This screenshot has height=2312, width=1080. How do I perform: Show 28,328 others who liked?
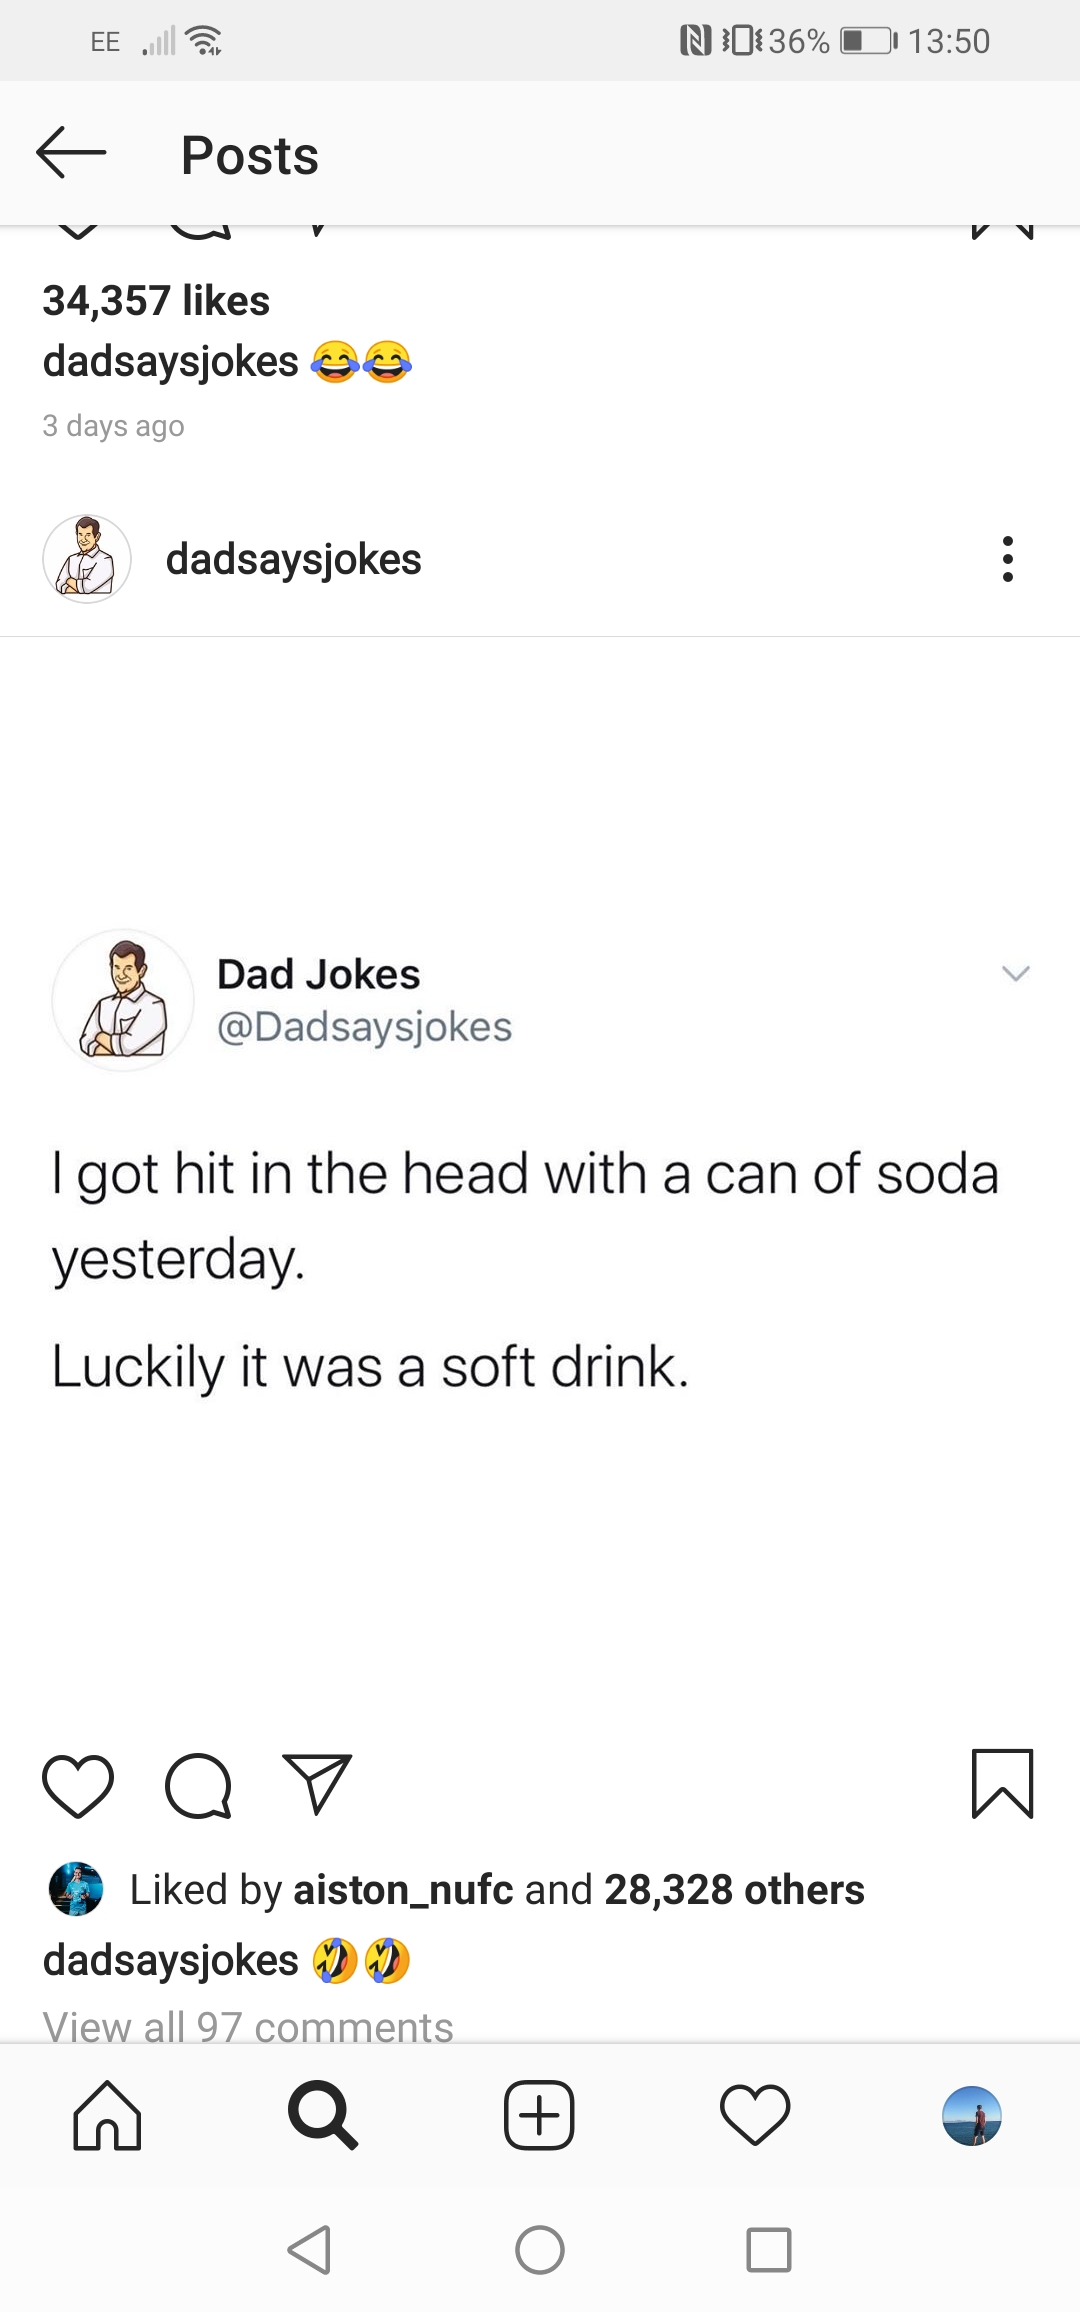734,1890
